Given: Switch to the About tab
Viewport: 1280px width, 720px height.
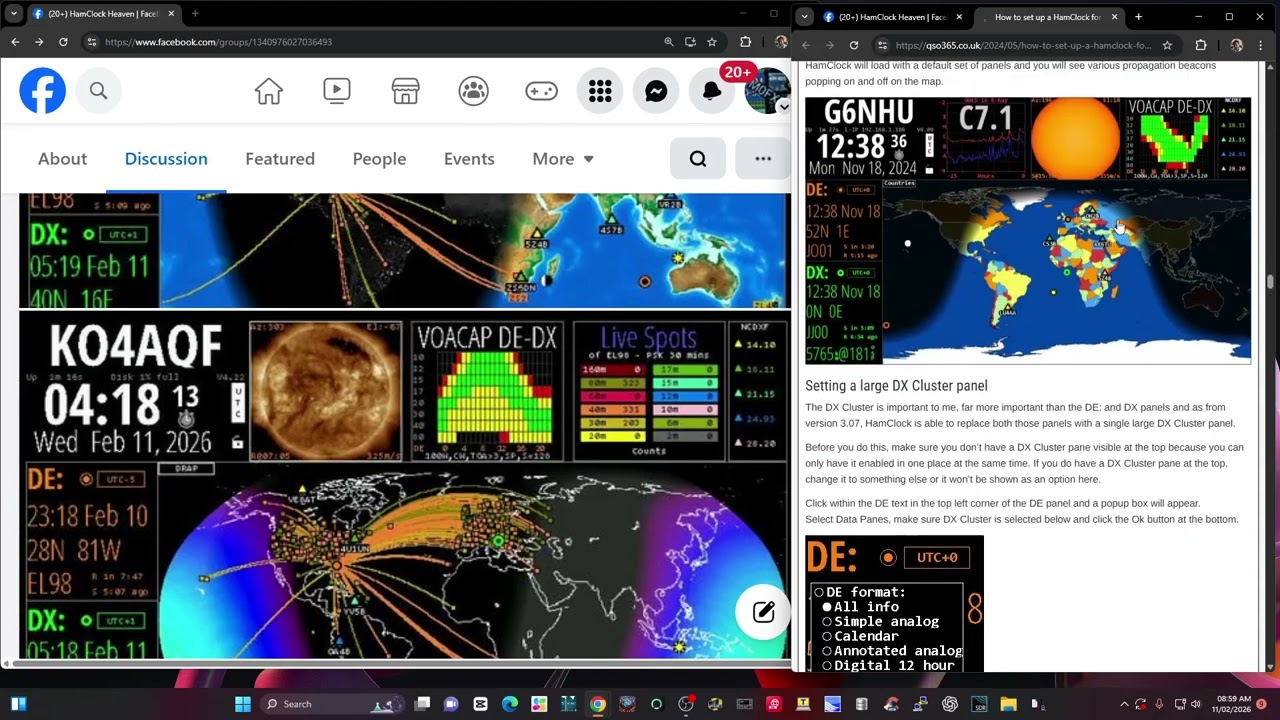Looking at the screenshot, I should (62, 159).
